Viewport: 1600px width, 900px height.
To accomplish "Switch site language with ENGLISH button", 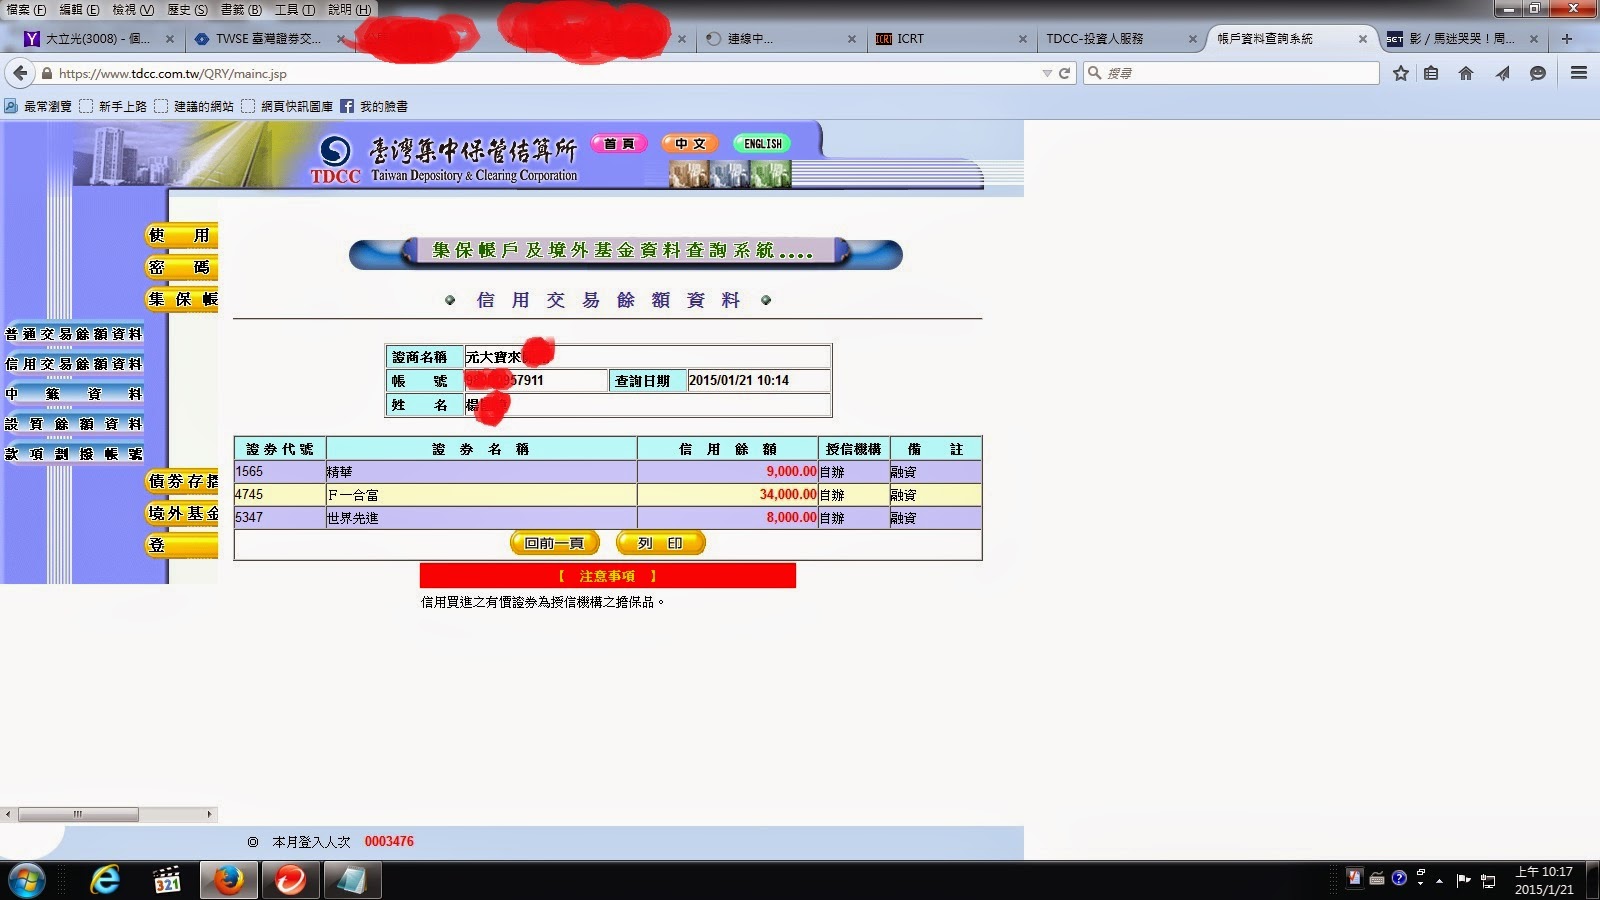I will point(762,144).
